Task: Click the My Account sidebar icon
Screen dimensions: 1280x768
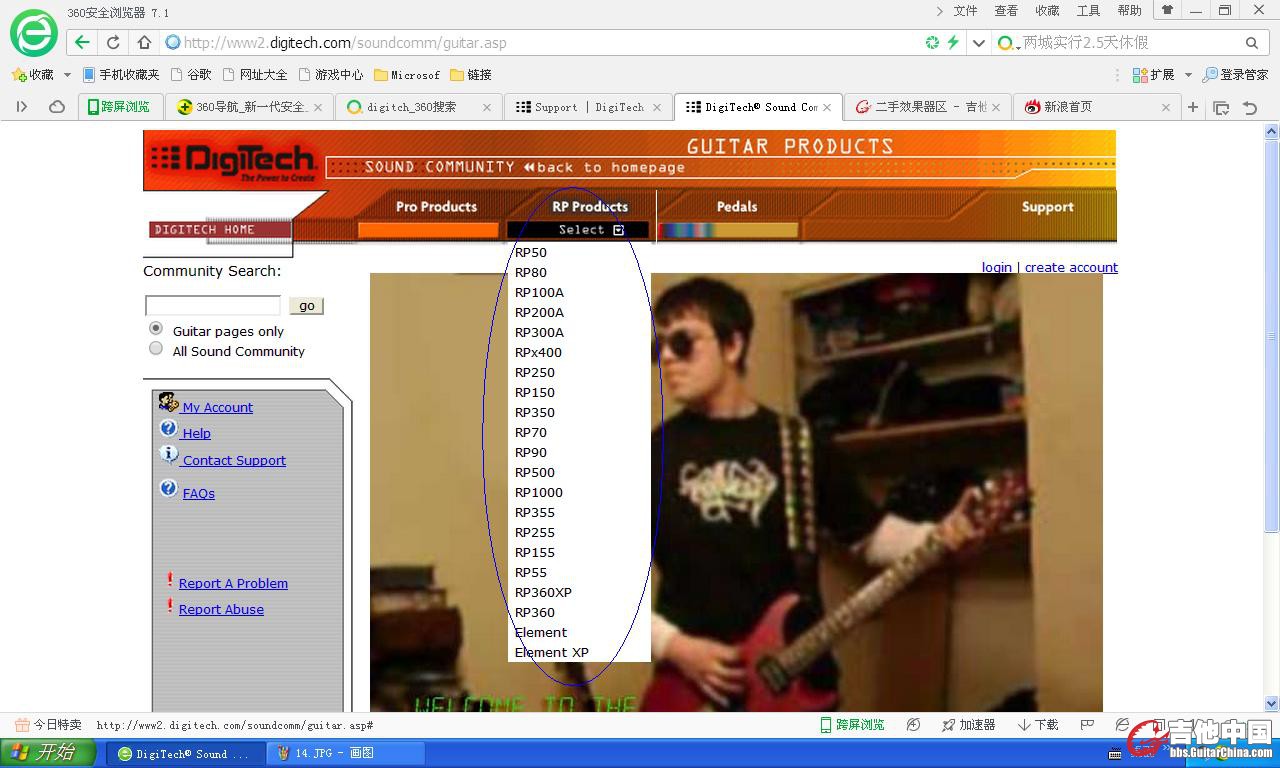Action: pos(168,403)
